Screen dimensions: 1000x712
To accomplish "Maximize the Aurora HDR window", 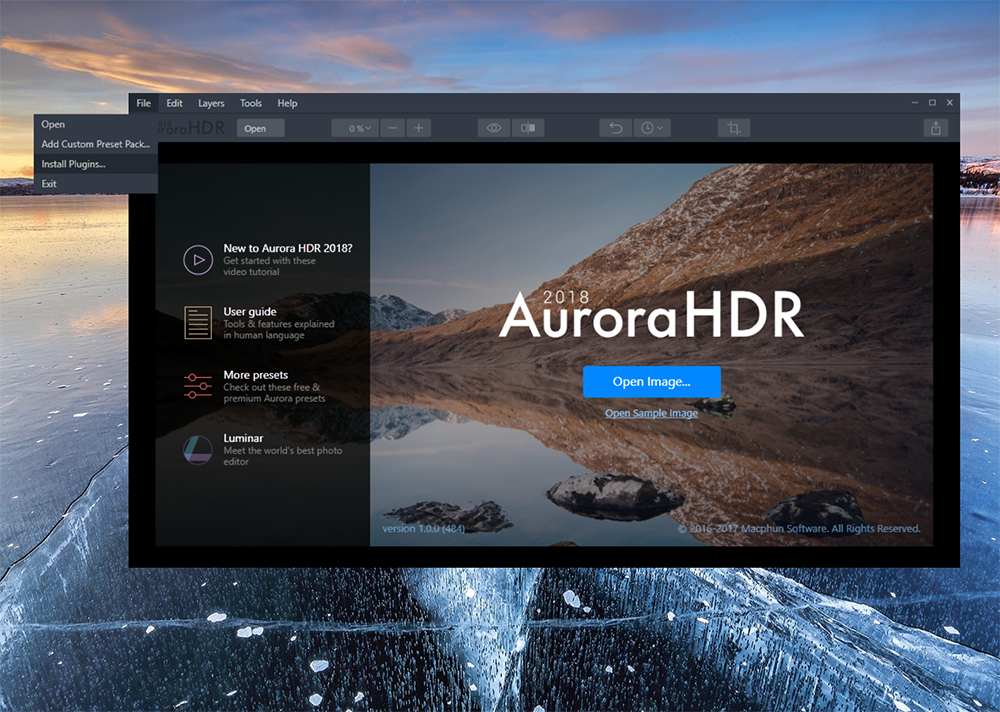I will tap(932, 103).
